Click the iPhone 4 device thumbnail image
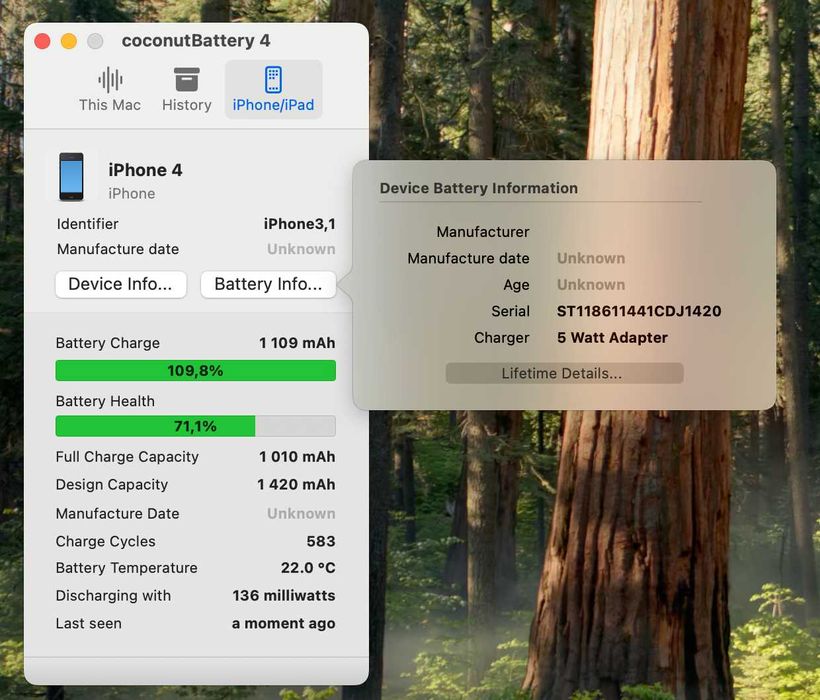 [71, 177]
